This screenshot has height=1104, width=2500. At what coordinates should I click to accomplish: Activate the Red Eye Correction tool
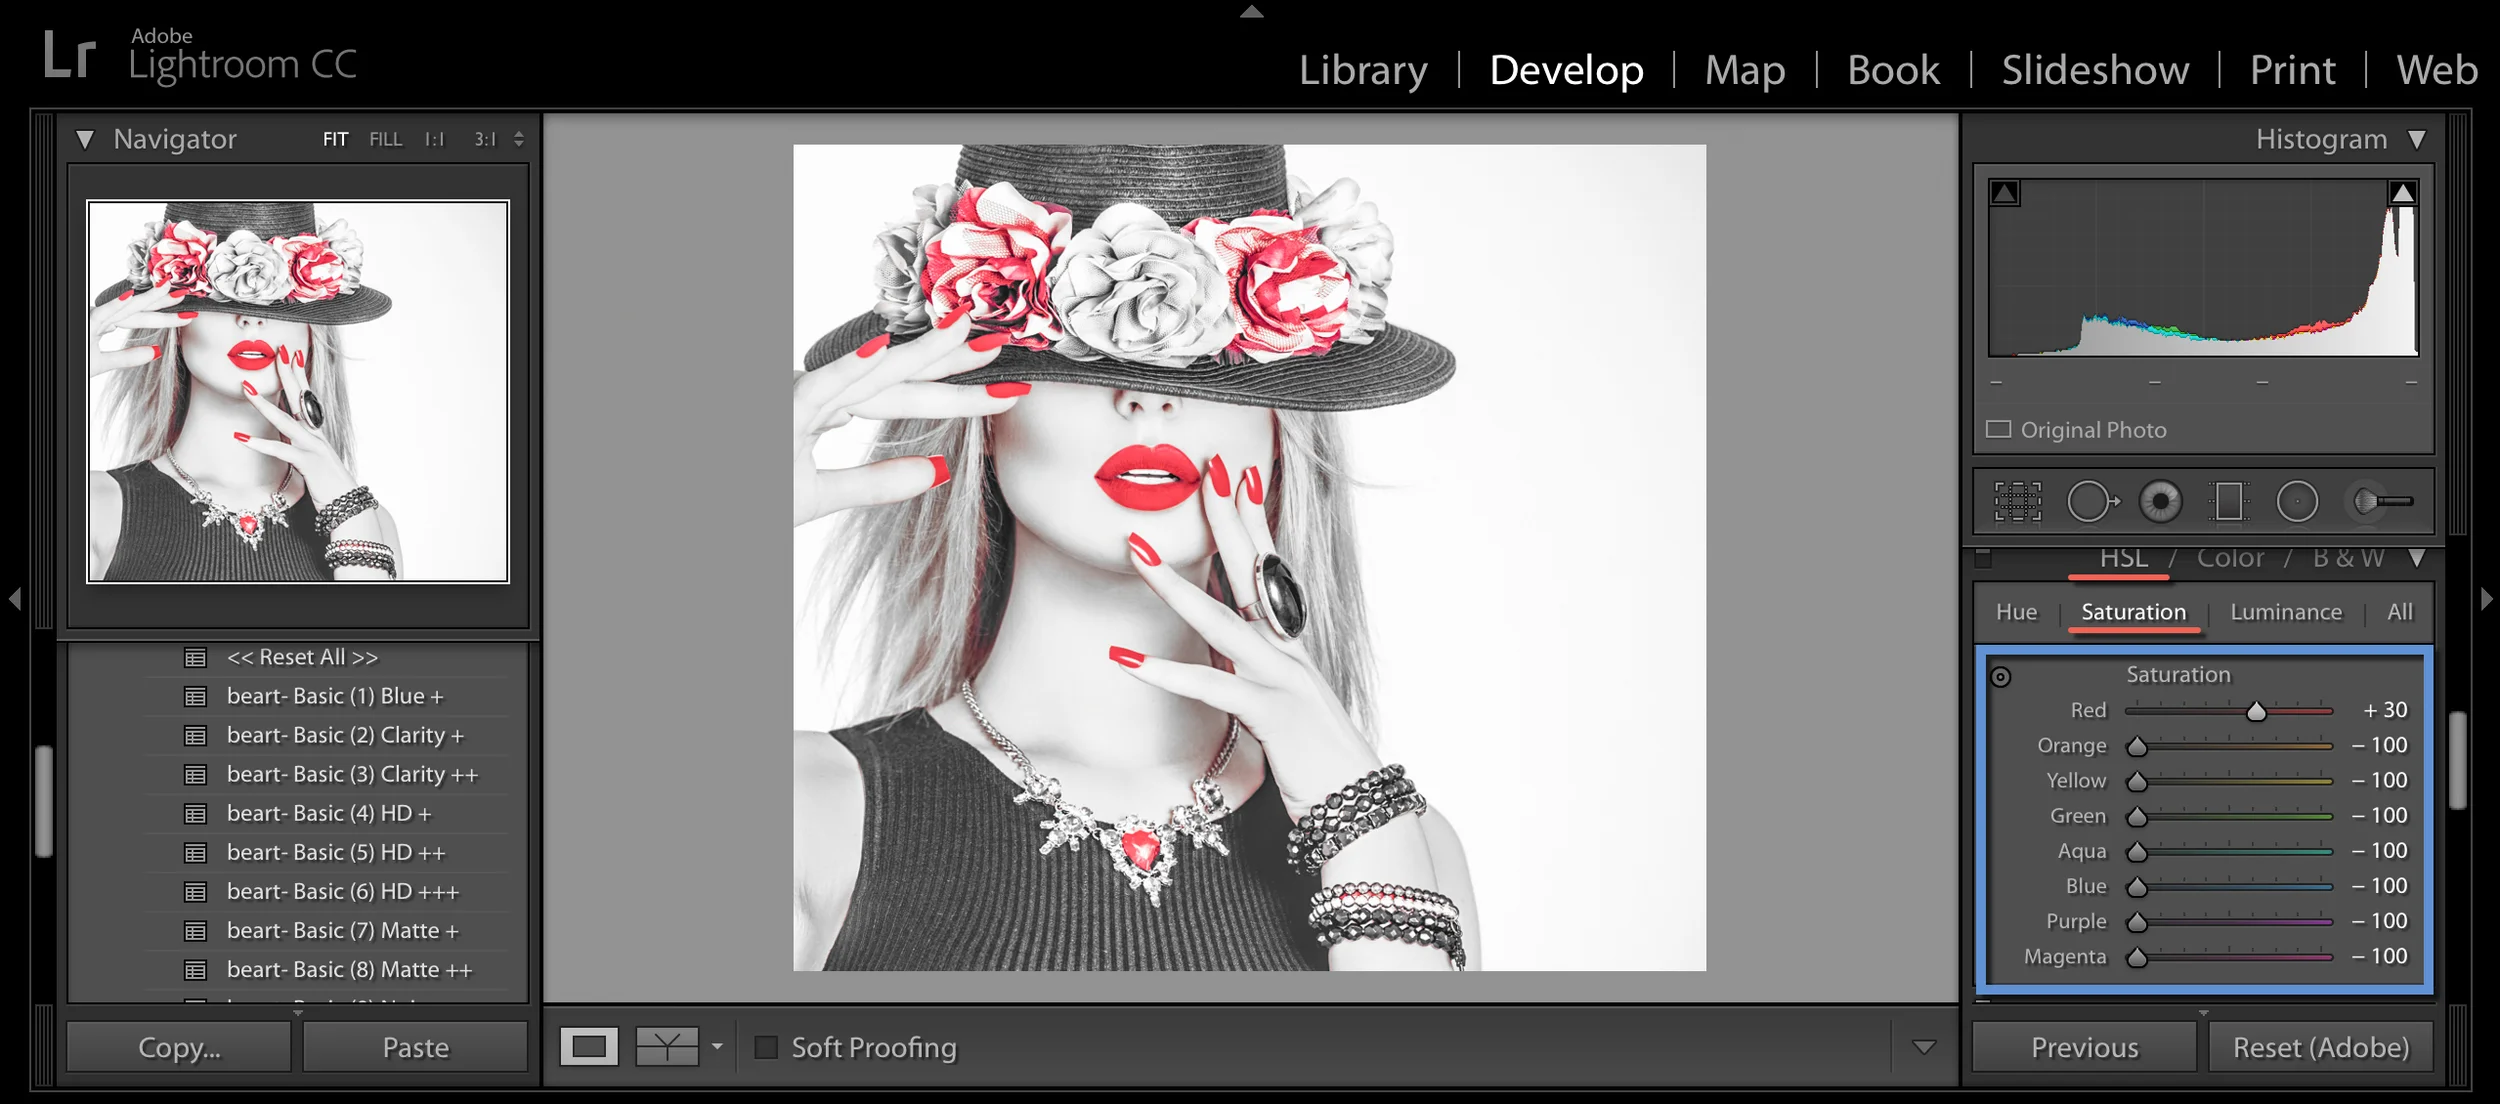tap(2160, 502)
